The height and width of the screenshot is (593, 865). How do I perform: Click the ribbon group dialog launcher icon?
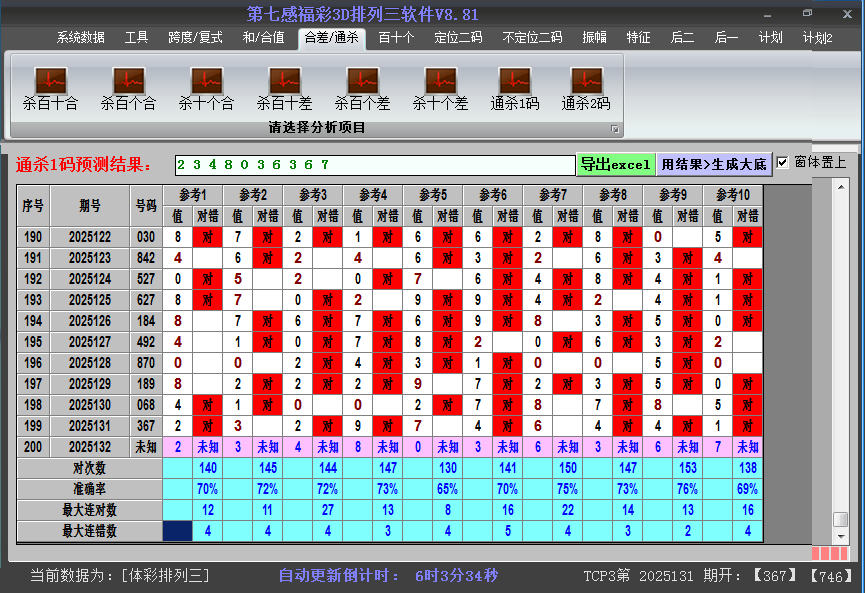(x=615, y=129)
